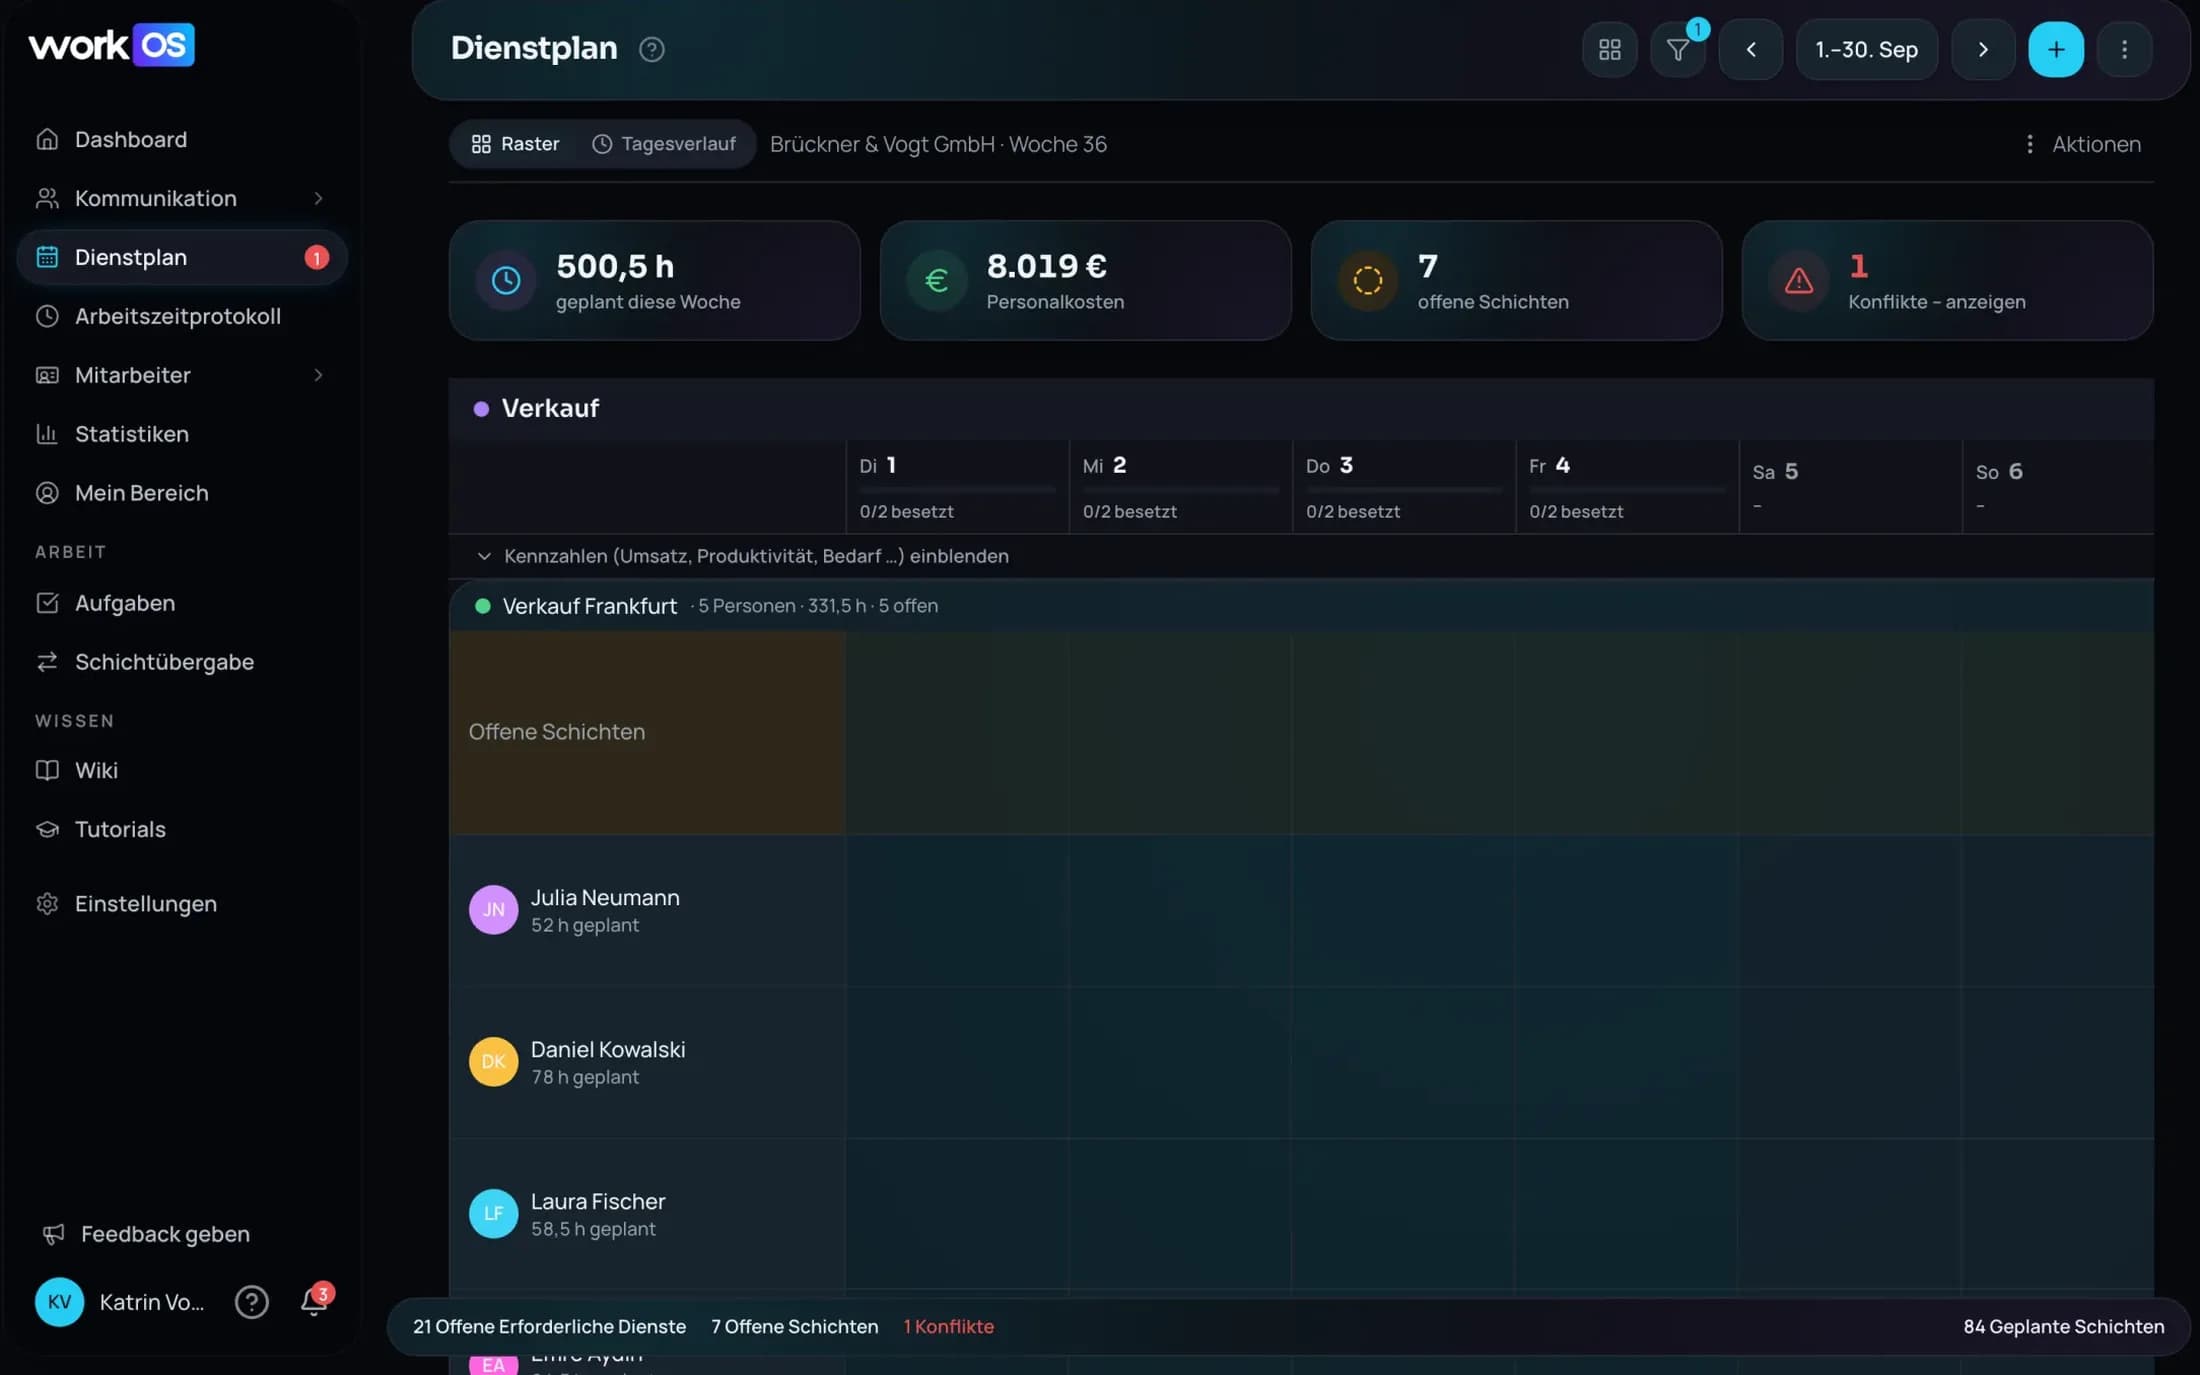Open Arbeitszeitprotokoll in sidebar

[181, 316]
